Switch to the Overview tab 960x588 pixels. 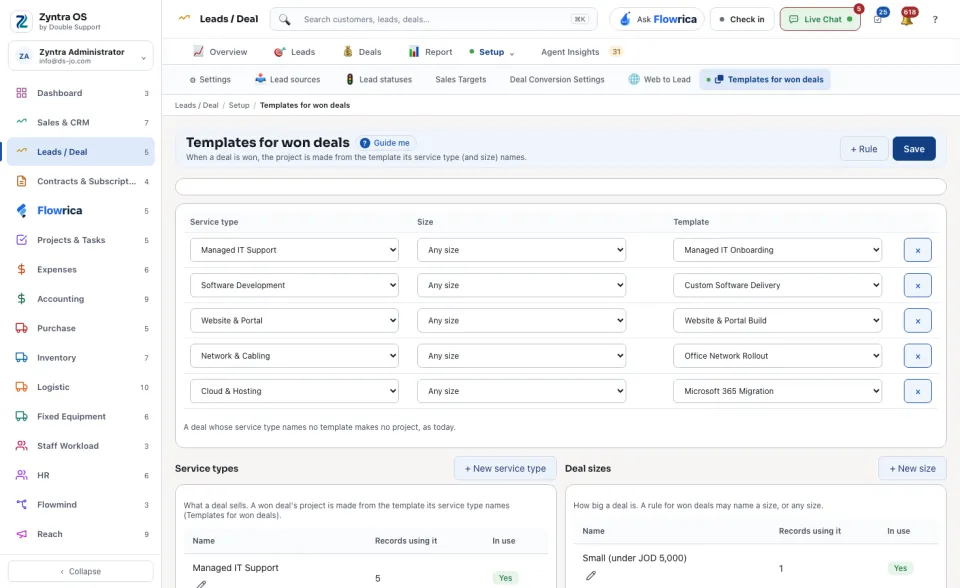pos(220,52)
